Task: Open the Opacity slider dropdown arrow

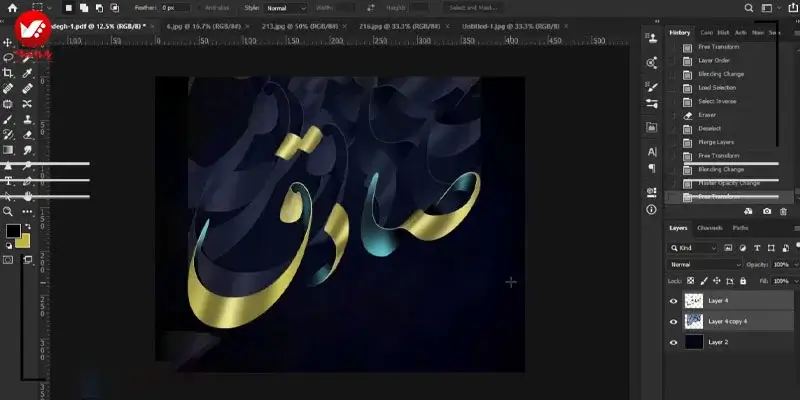Action: (796, 265)
